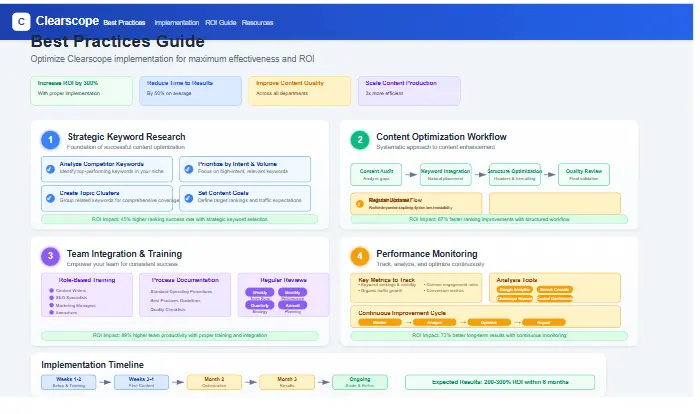
Task: Click the Weekly review pill
Action: point(260,293)
